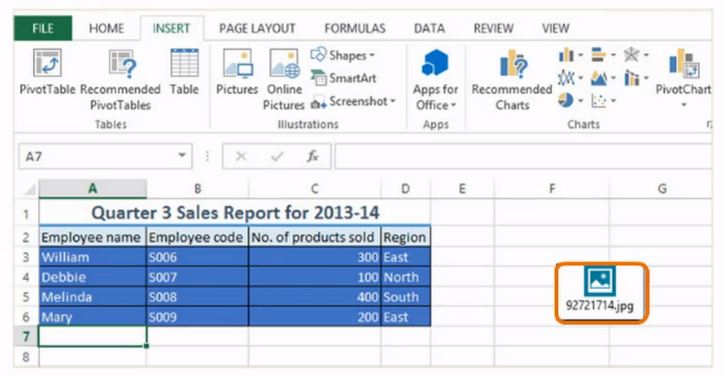Screen dimensions: 722x377
Task: Insert a scatter chart
Action: tap(598, 100)
